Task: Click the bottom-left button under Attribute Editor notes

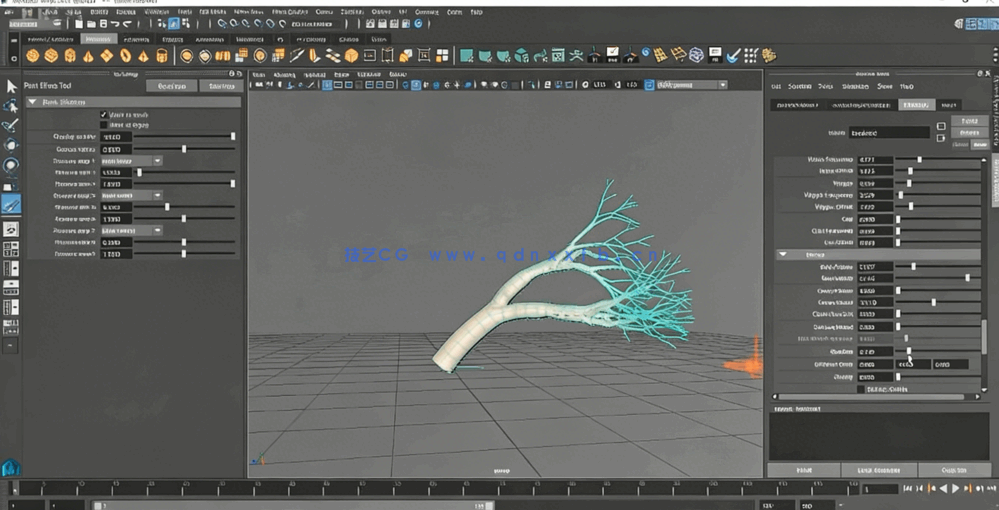Action: [804, 469]
